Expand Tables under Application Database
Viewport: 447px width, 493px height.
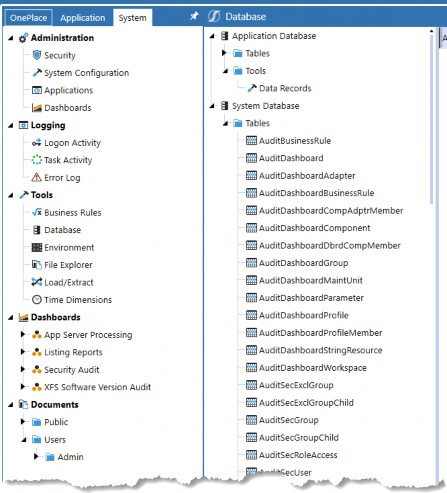coord(224,53)
